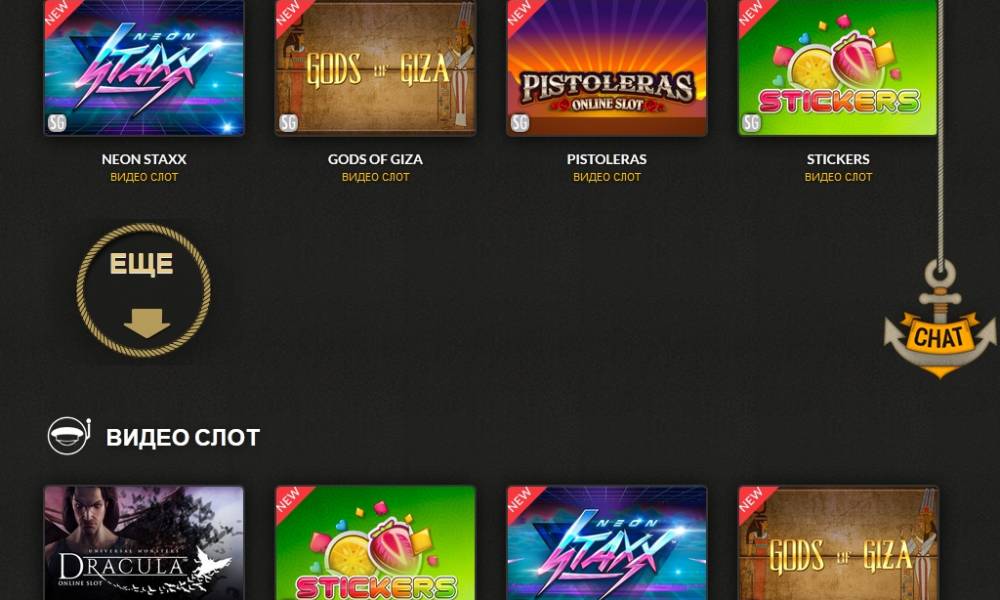Open the GODS OF GIZA title link
Screen dimensions: 1000x600
point(375,159)
